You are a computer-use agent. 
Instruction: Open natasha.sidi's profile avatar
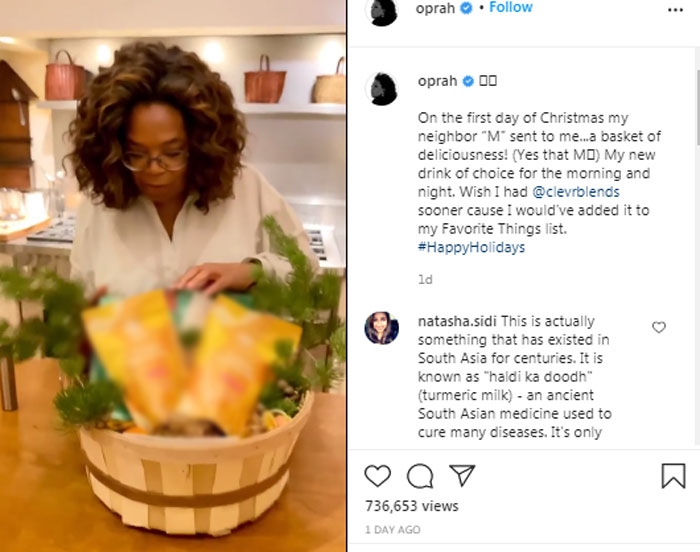[x=382, y=328]
